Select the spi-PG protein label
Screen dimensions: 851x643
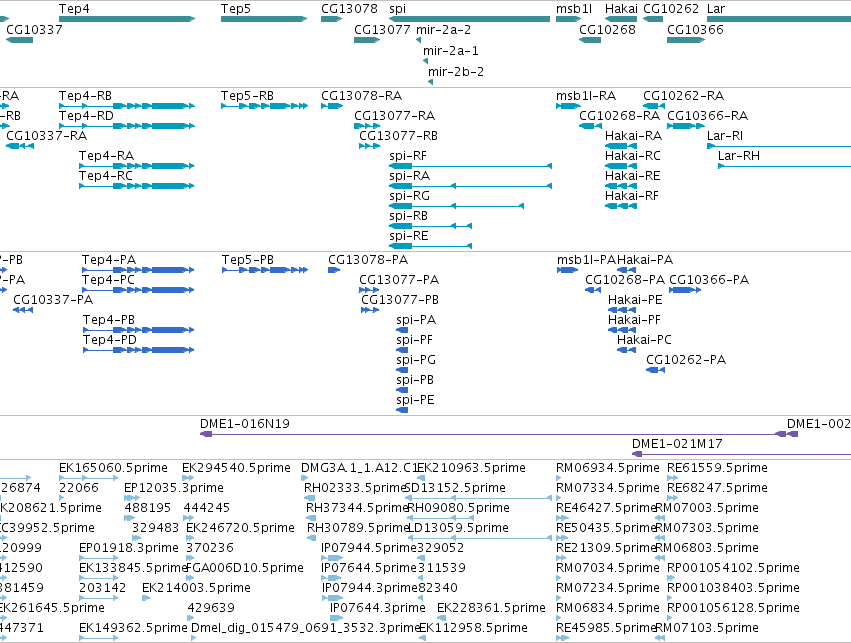[416, 361]
